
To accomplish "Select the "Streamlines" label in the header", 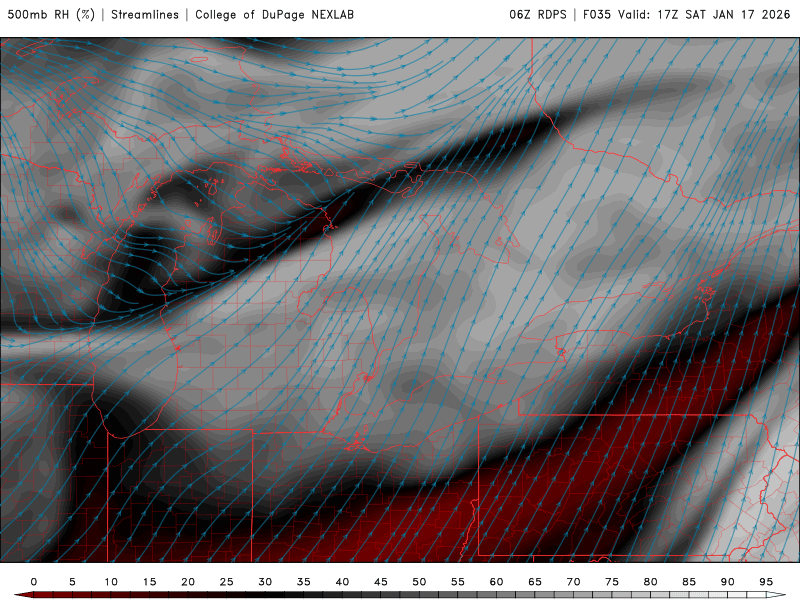I will coord(145,15).
